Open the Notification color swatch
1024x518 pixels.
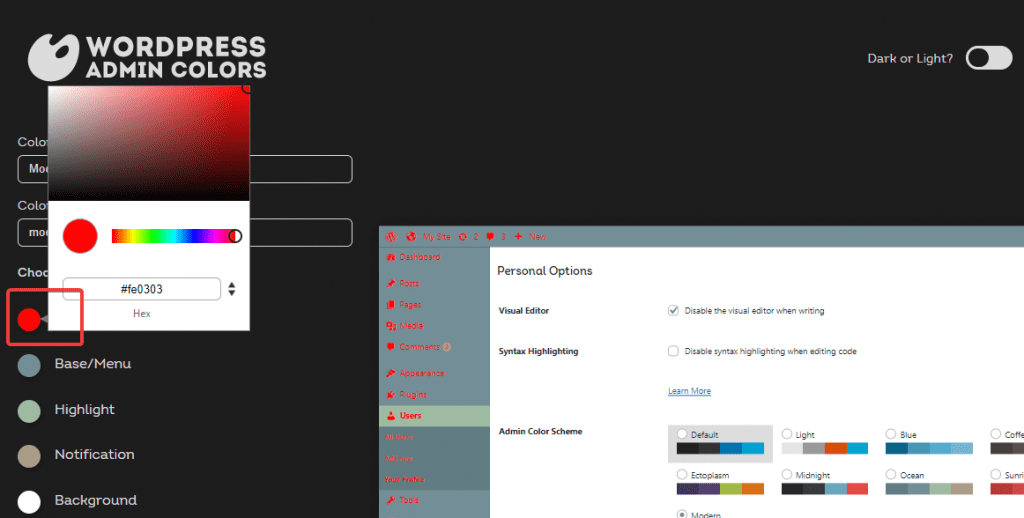pyautogui.click(x=29, y=456)
